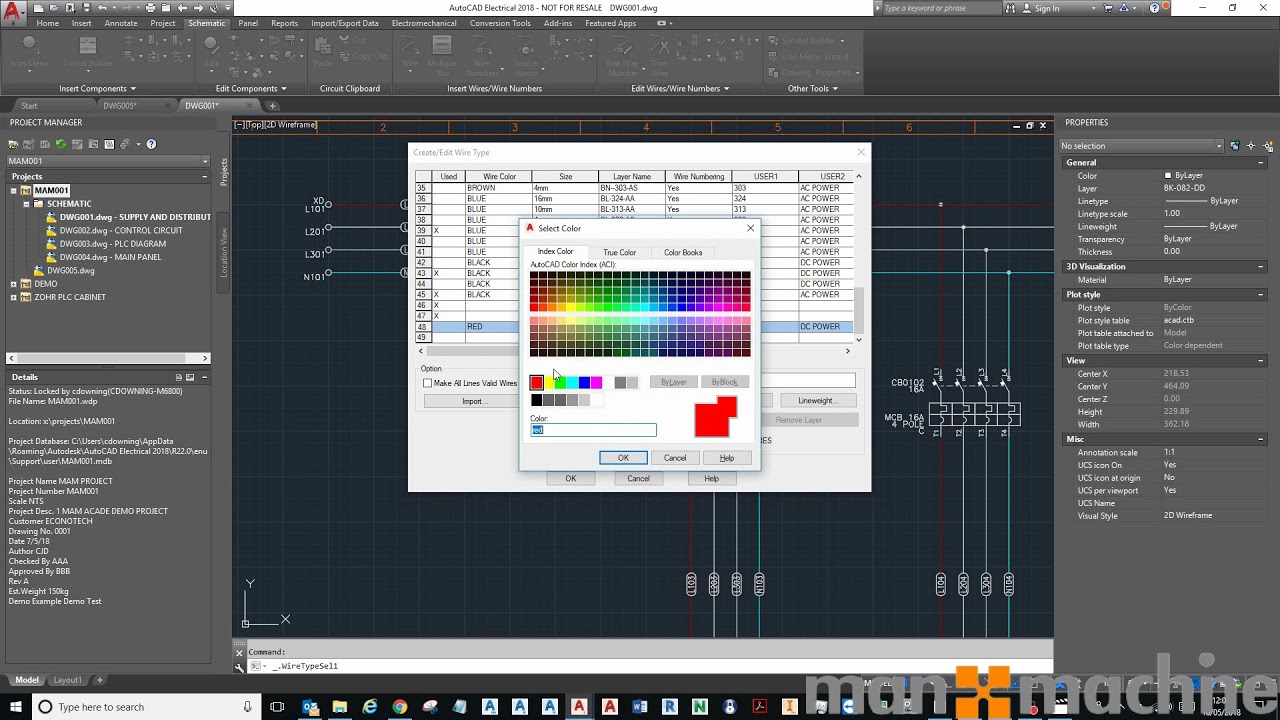The image size is (1280, 720).
Task: Open the Reports ribbon tab
Action: point(284,23)
